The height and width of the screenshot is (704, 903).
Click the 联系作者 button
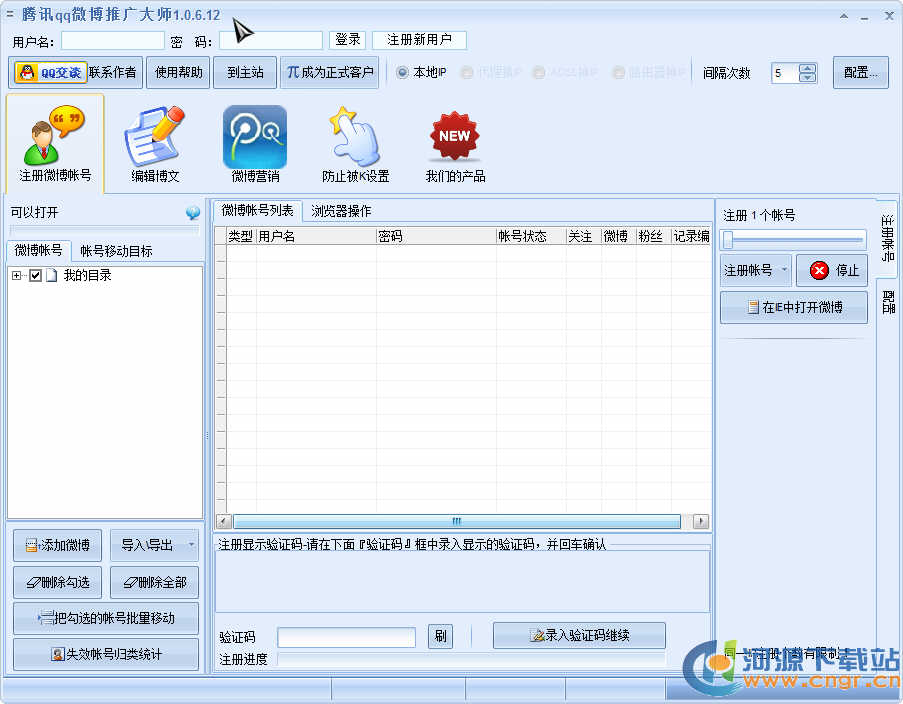point(113,73)
